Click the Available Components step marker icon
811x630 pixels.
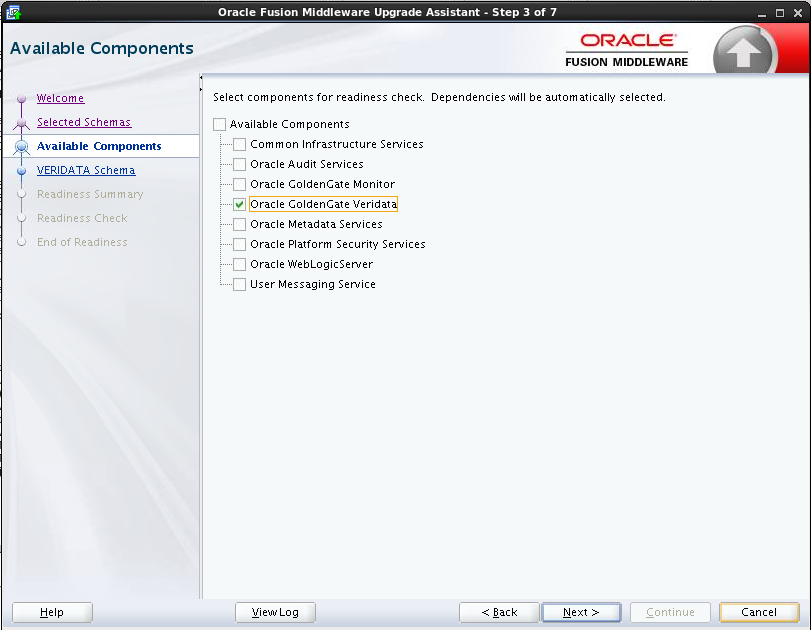coord(21,147)
